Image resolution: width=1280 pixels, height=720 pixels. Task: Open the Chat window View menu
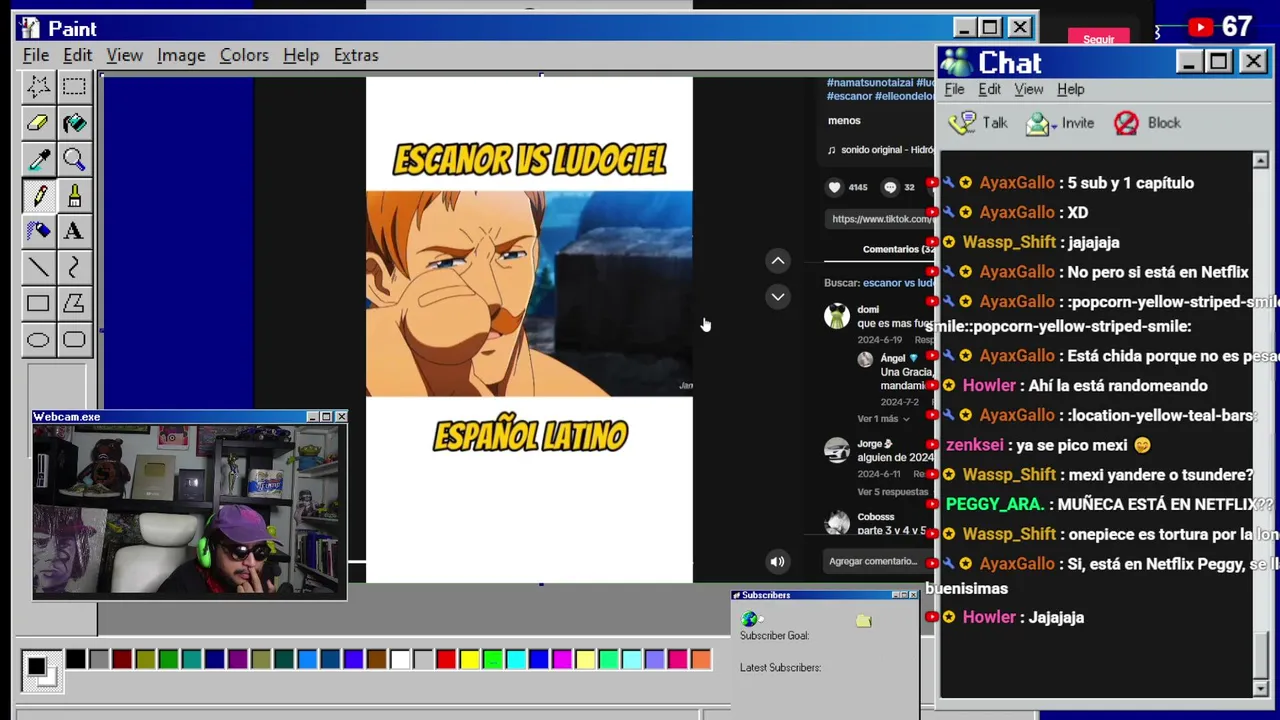[1029, 89]
